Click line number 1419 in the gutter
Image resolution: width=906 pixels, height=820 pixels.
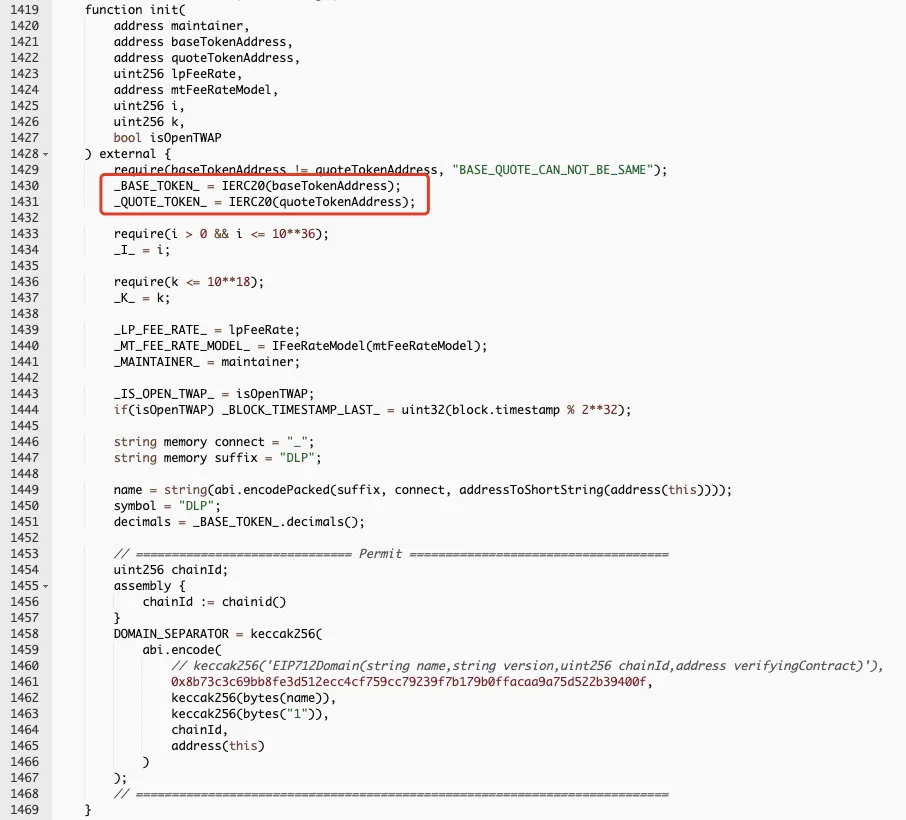[24, 10]
